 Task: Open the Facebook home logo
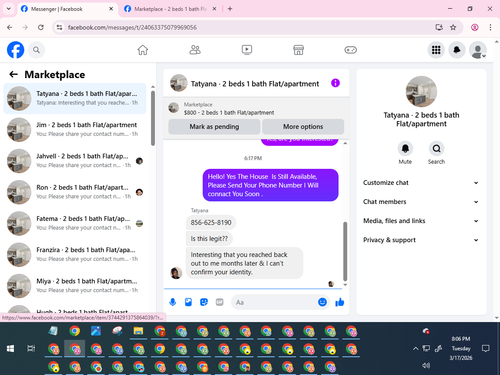15,50
